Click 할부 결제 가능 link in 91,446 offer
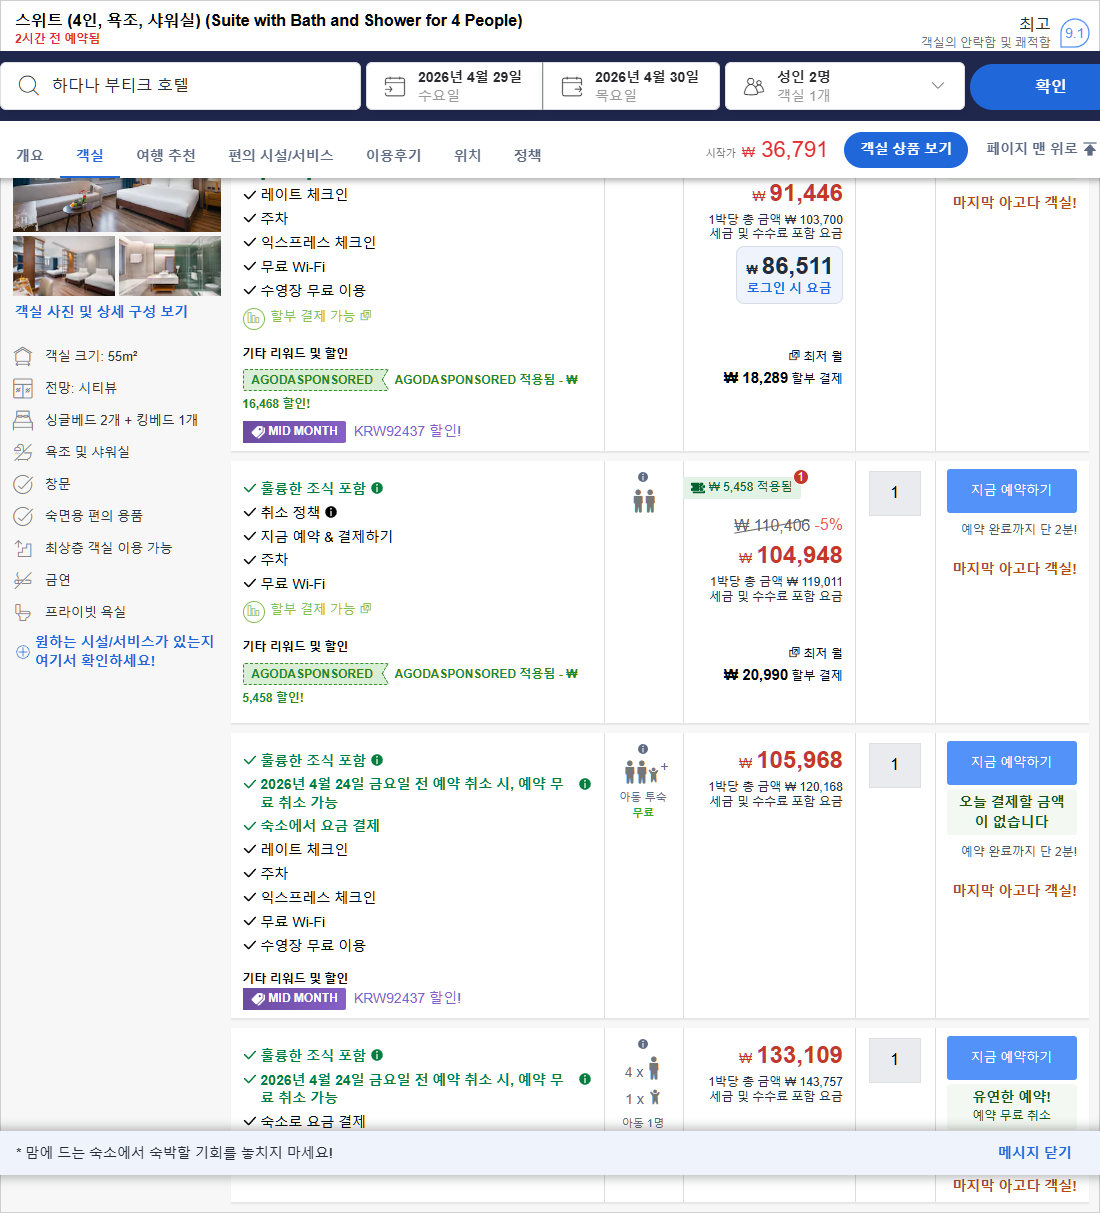This screenshot has width=1100, height=1213. click(x=313, y=316)
